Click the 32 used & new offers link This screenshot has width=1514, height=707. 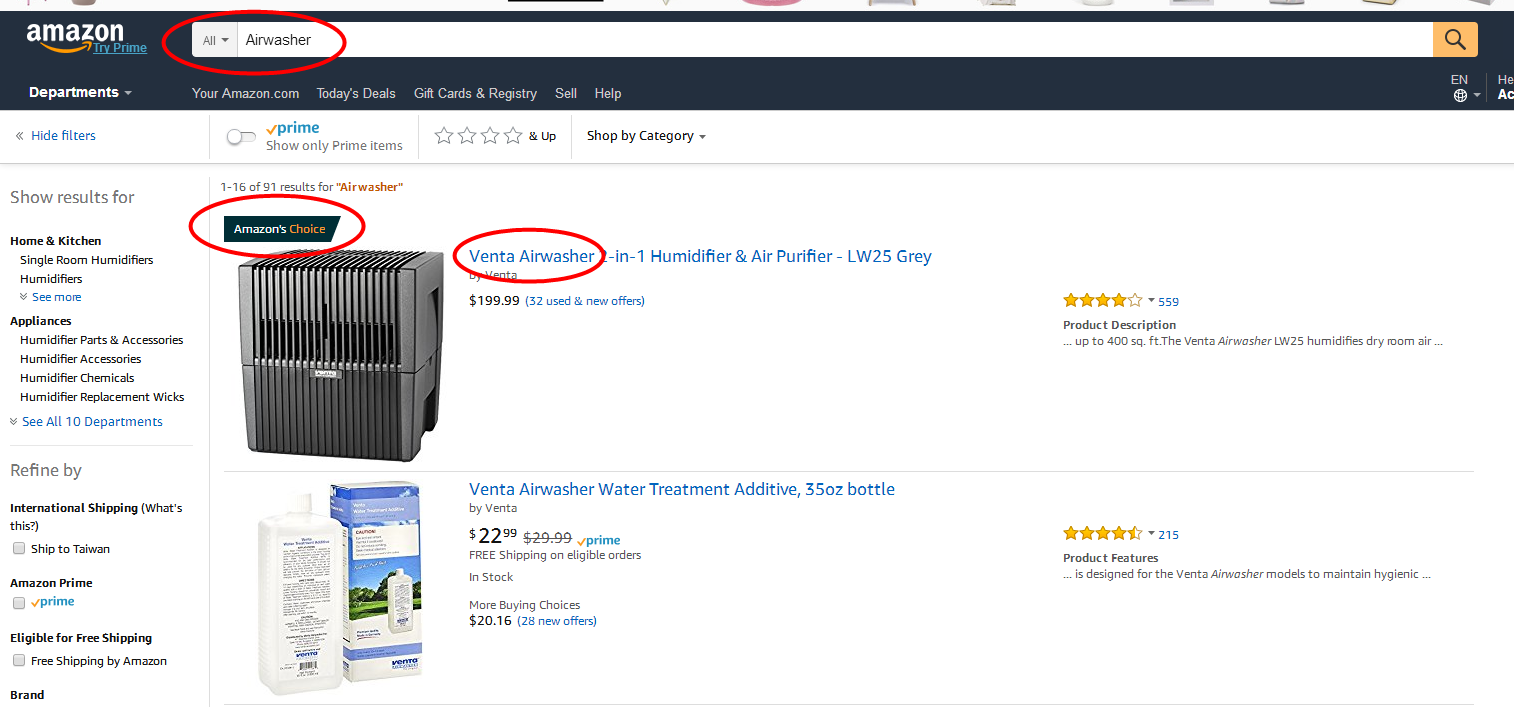click(585, 301)
